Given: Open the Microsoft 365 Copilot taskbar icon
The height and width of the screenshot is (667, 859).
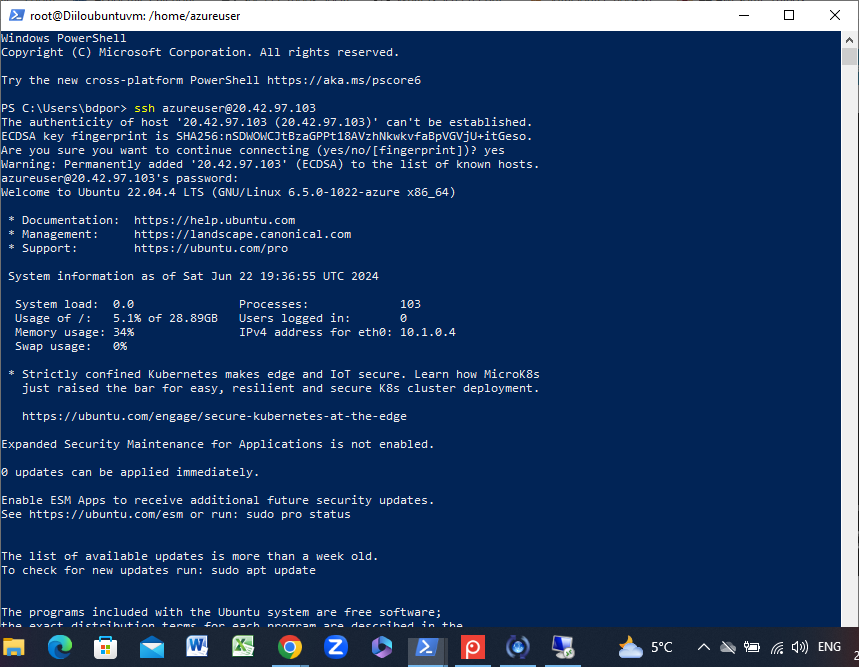Looking at the screenshot, I should [x=382, y=647].
